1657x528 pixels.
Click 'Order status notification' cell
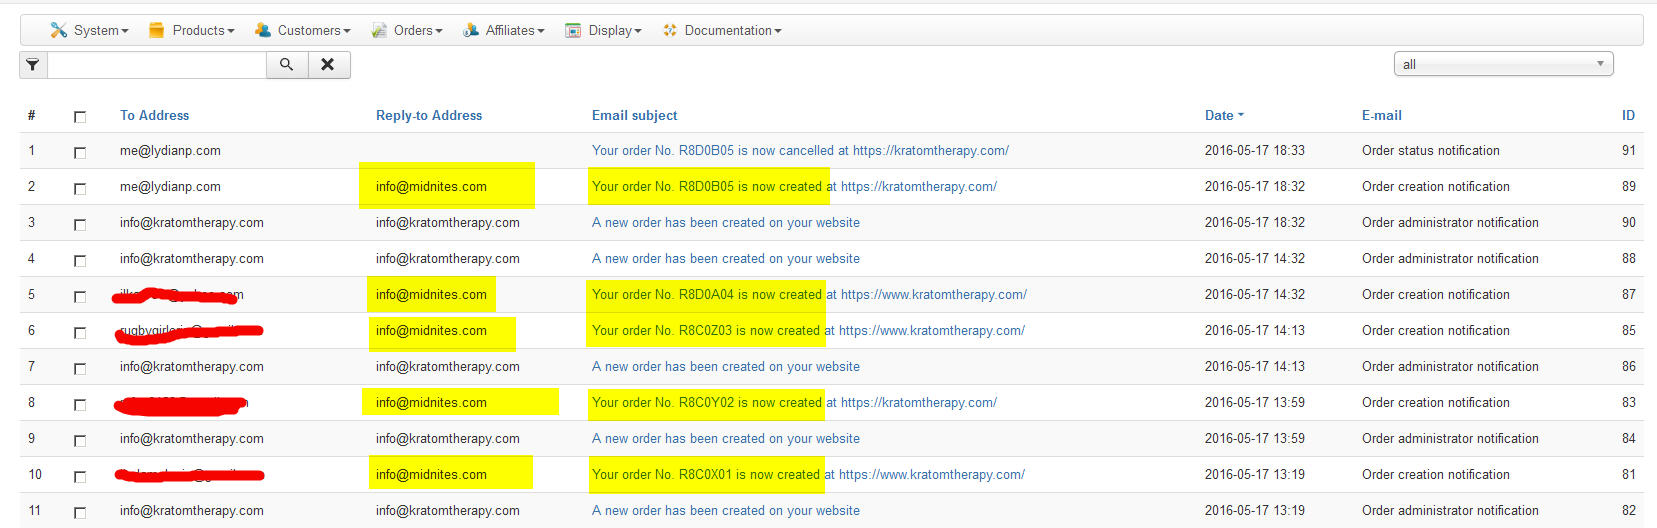[x=1431, y=150]
